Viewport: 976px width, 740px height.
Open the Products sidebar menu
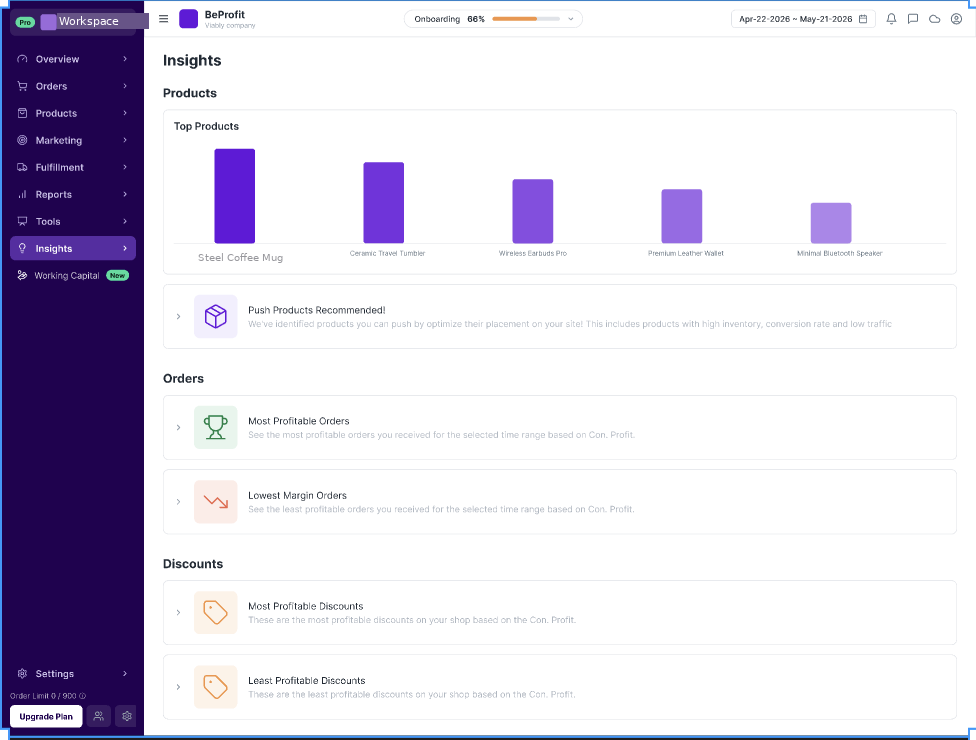tap(73, 113)
